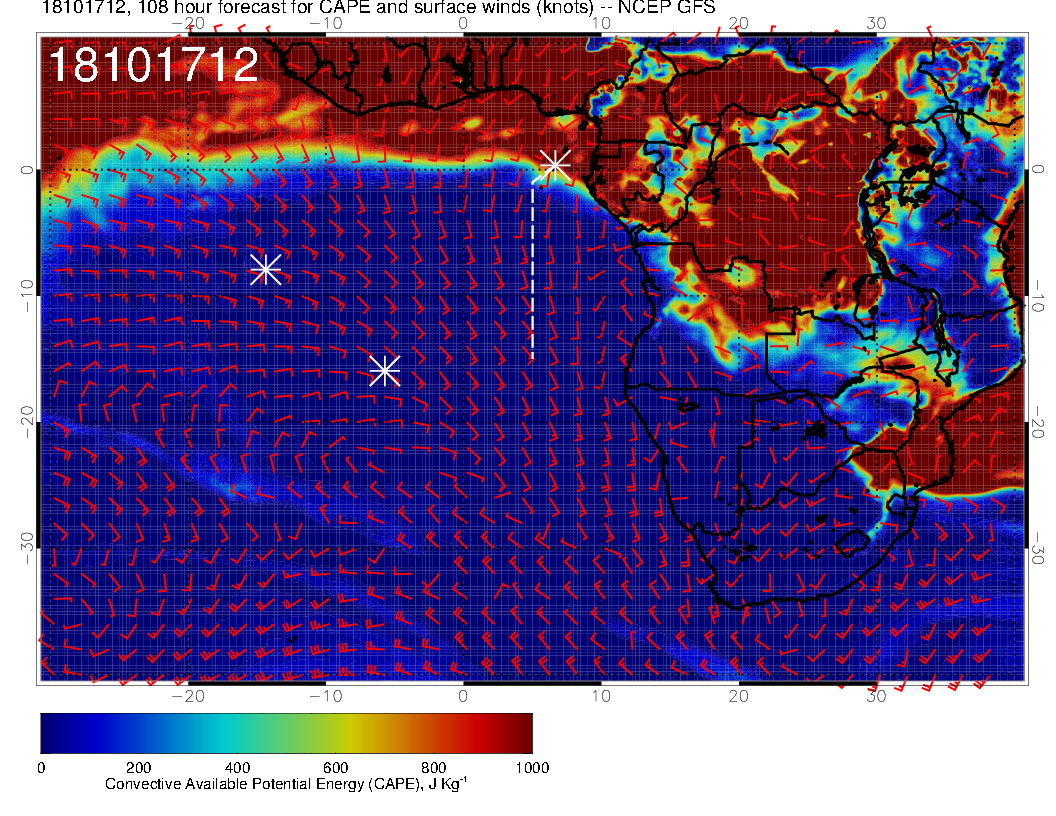Click the '800' color bar tick label
This screenshot has width=1056, height=816.
point(434,768)
